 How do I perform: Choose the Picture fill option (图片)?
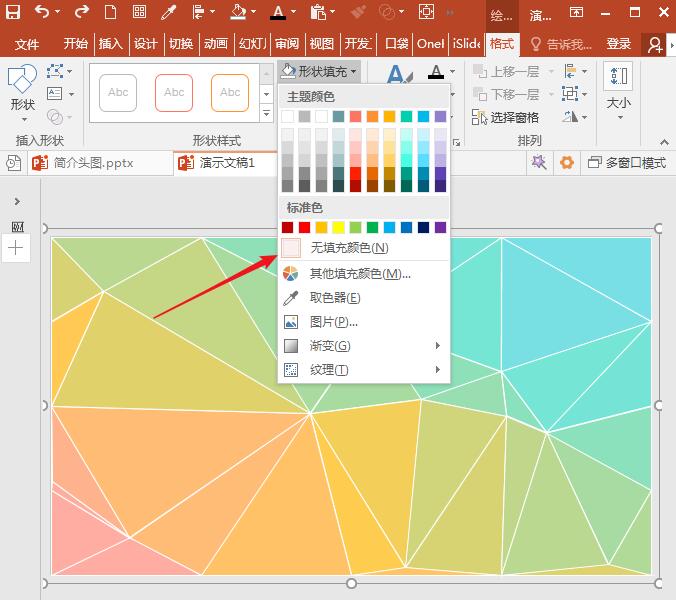pos(333,321)
